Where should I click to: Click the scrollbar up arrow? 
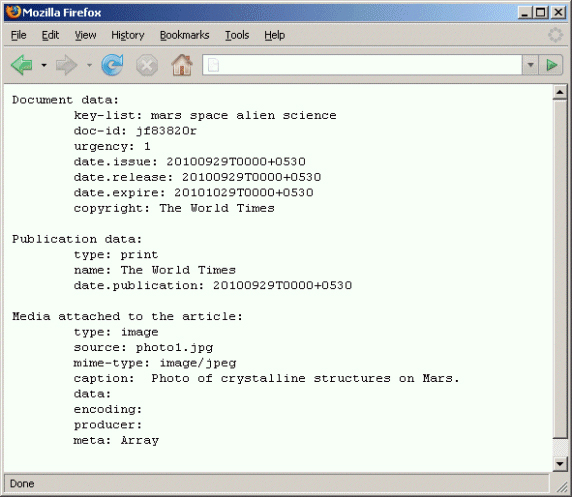[560, 92]
